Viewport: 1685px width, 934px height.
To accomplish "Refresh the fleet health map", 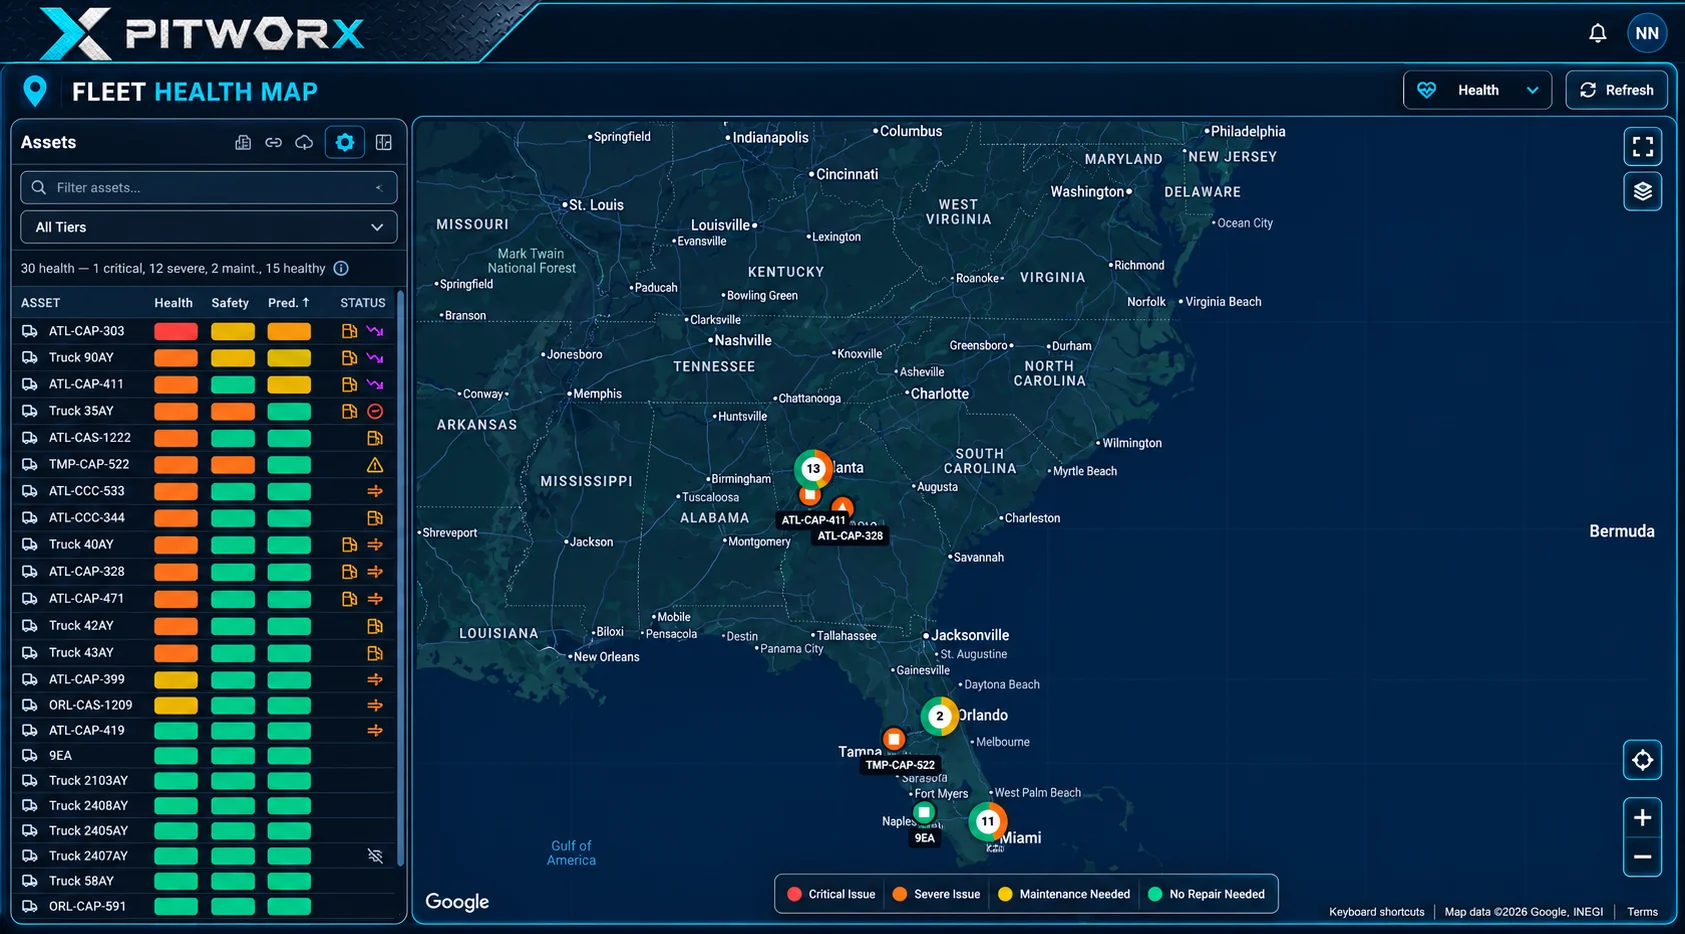I will [1616, 90].
